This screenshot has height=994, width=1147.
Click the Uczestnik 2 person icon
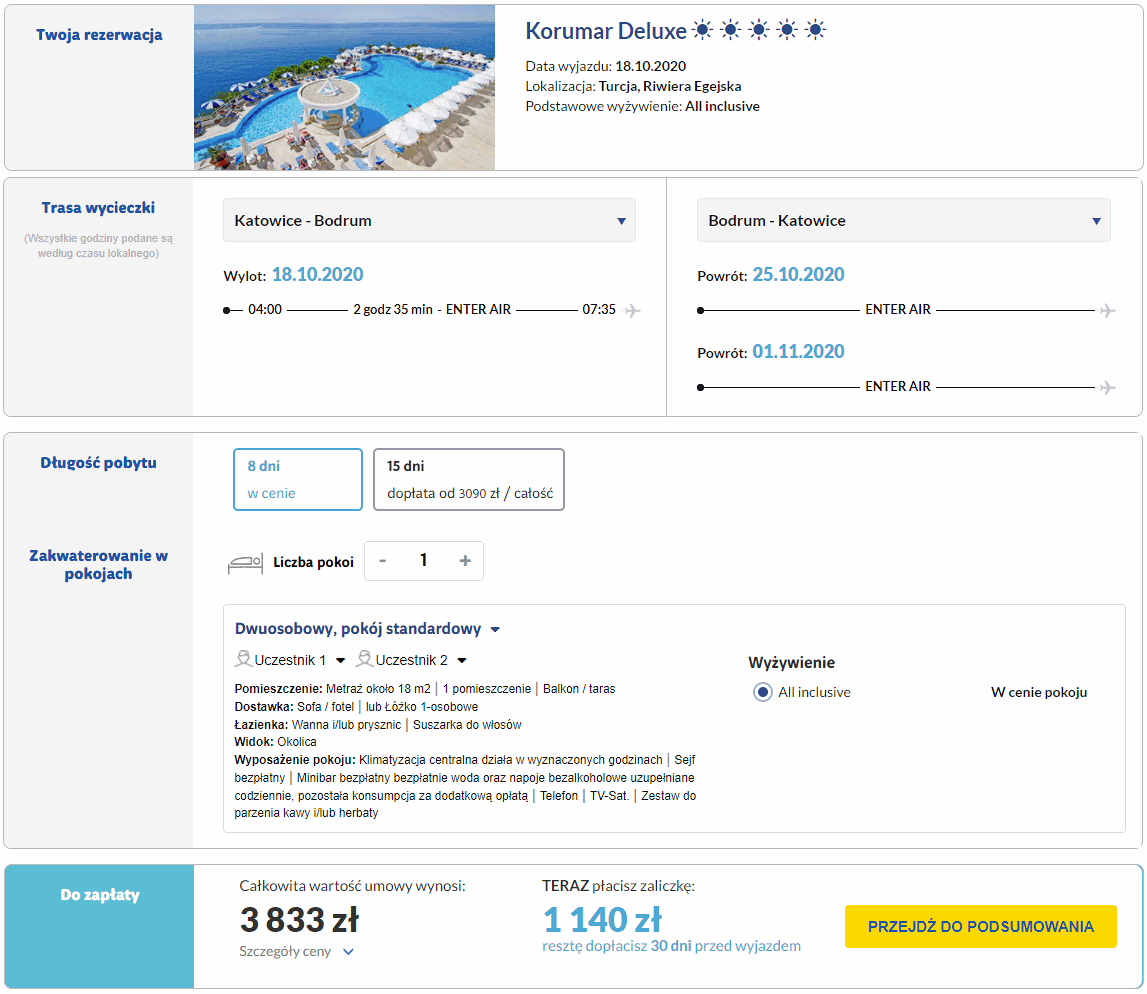[x=365, y=660]
